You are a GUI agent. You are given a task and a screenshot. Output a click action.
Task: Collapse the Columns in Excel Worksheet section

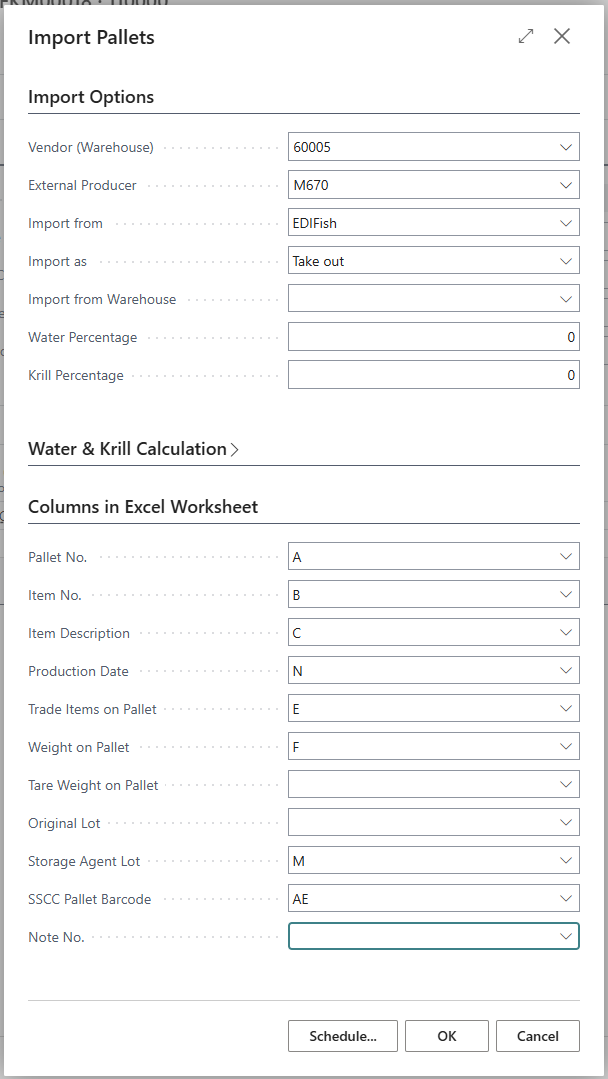pos(143,507)
